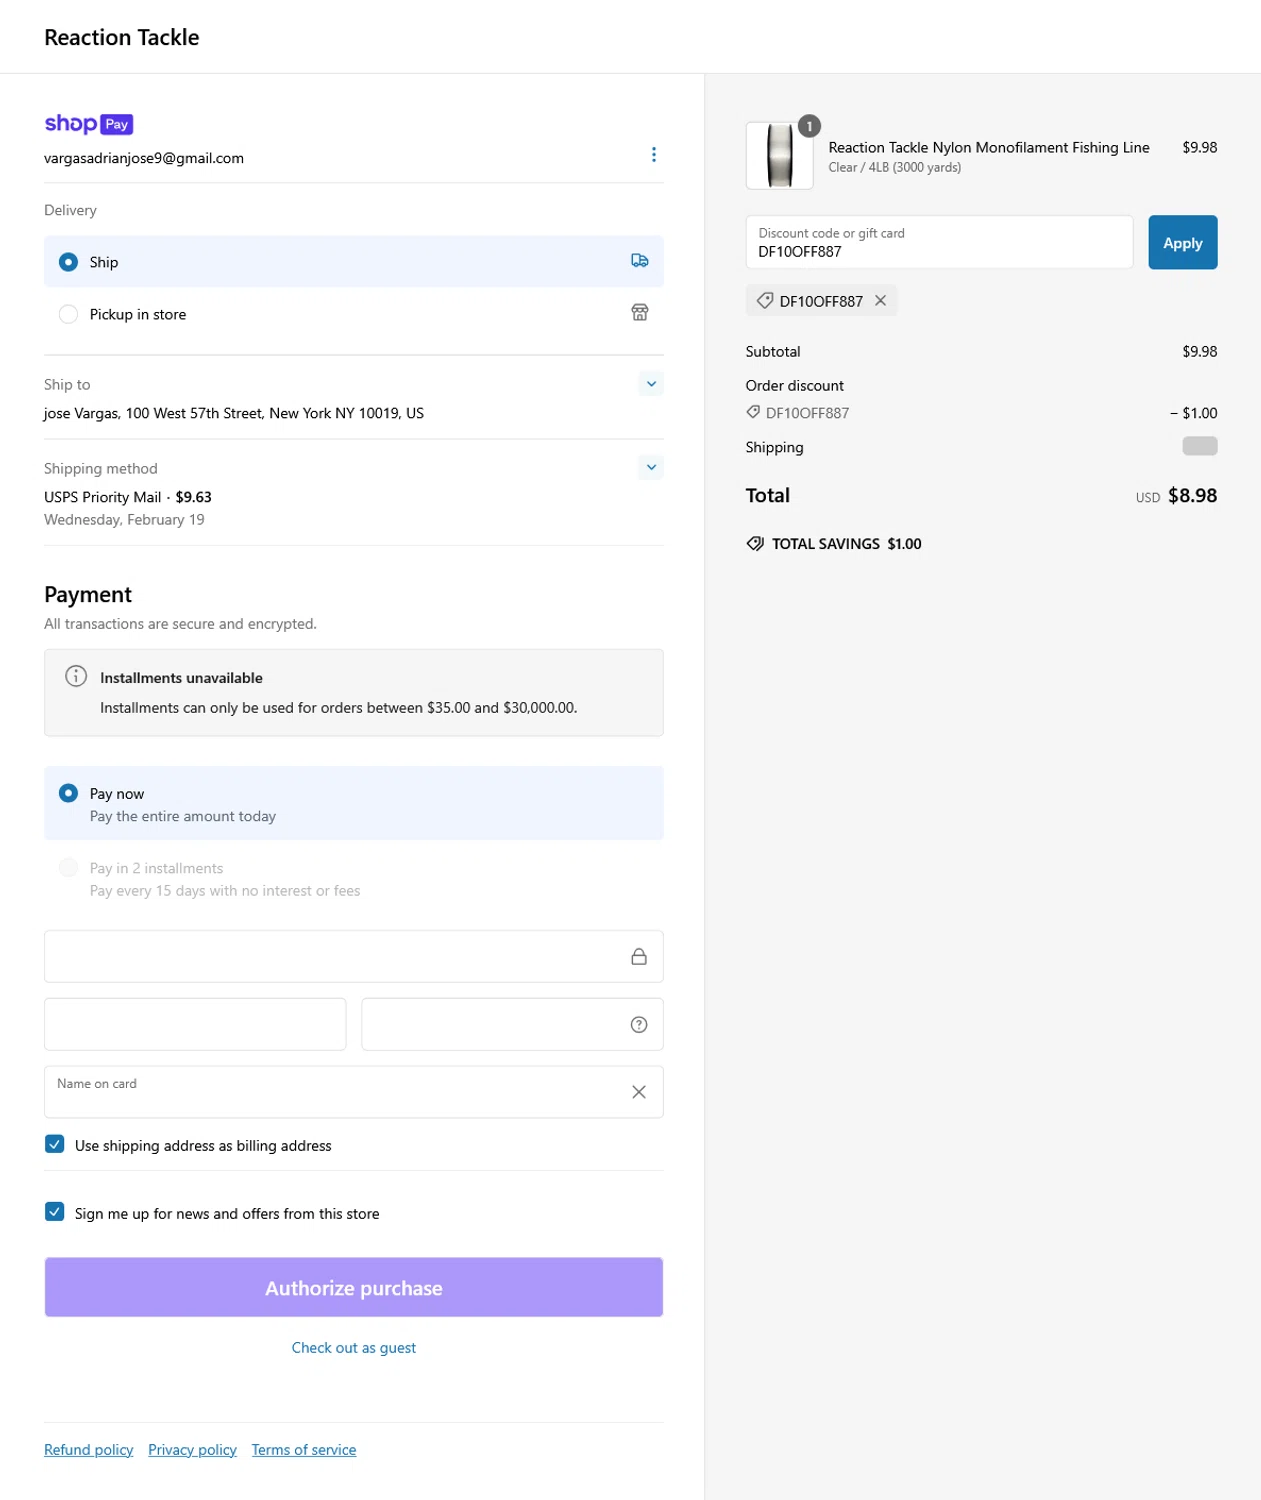Click the Installments unavailable notice heading
This screenshot has width=1261, height=1500.
click(181, 678)
